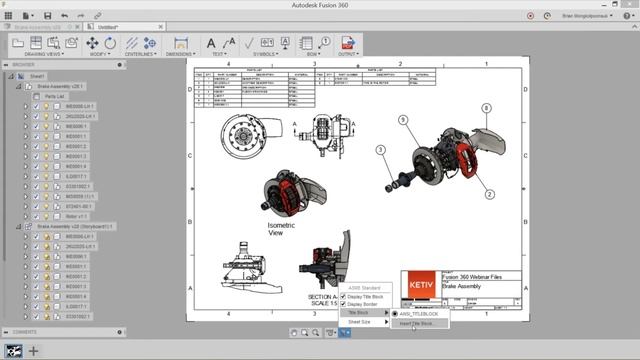
Task: Uncheck the checkbox on the Rotor v1:1 row
Action: tap(36, 217)
